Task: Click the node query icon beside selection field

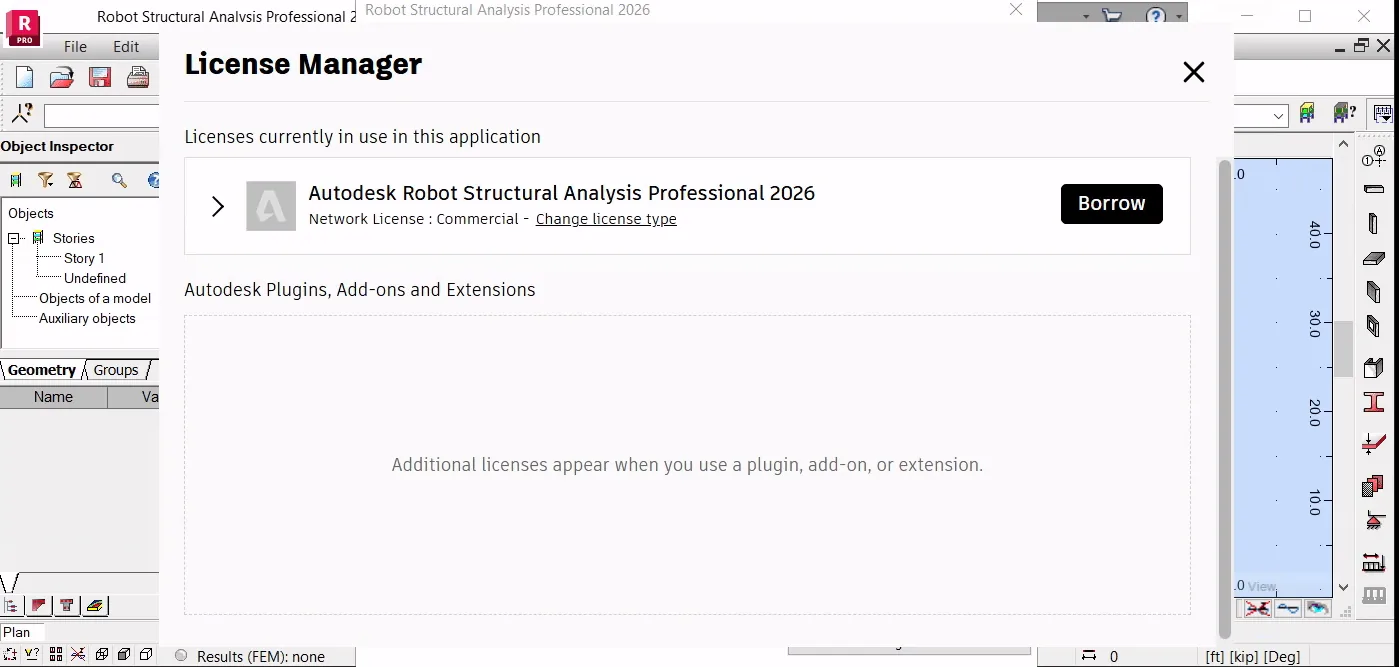Action: pyautogui.click(x=22, y=114)
